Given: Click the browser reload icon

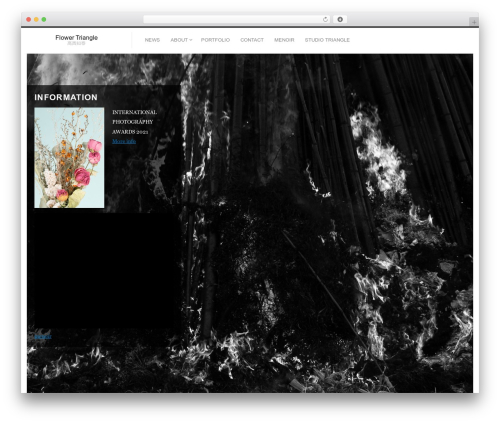Looking at the screenshot, I should click(325, 19).
